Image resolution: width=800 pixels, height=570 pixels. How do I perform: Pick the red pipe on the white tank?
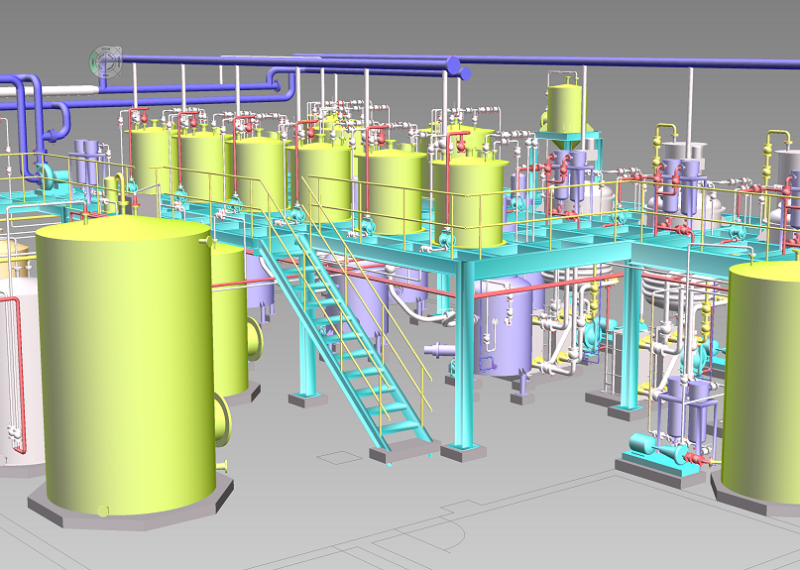tap(15, 370)
